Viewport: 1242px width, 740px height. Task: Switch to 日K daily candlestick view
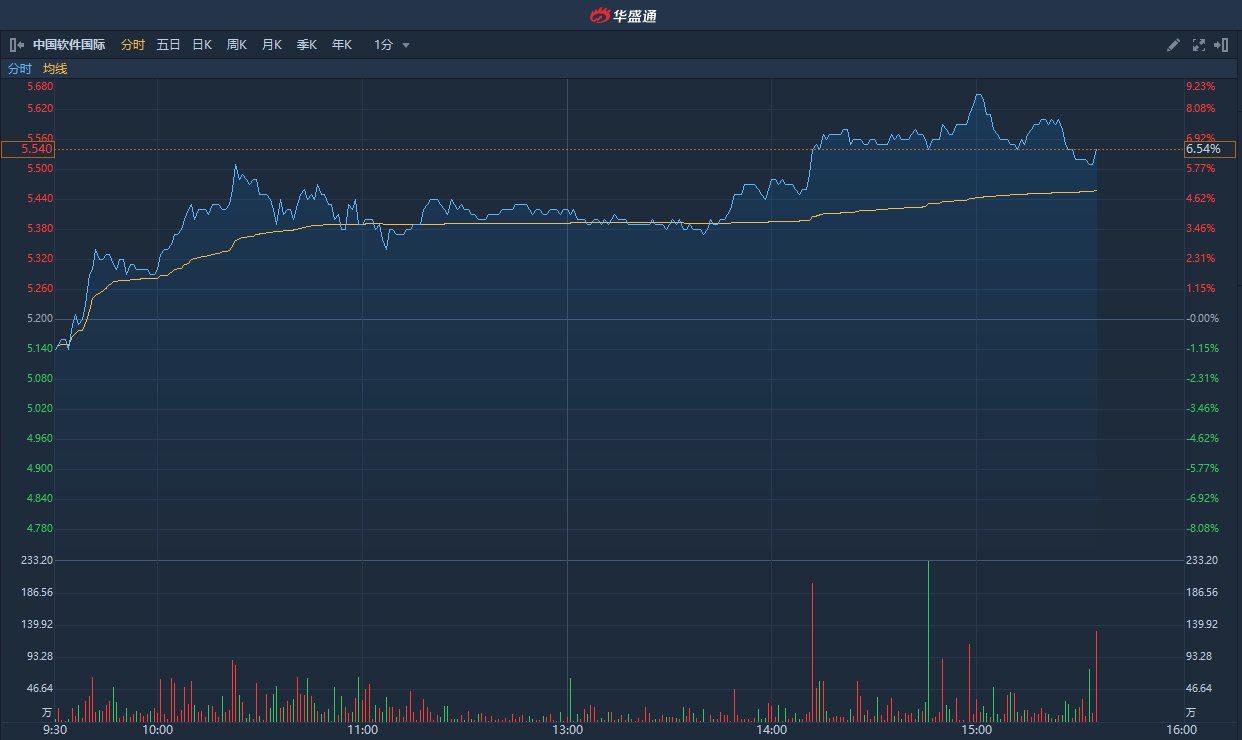tap(202, 45)
